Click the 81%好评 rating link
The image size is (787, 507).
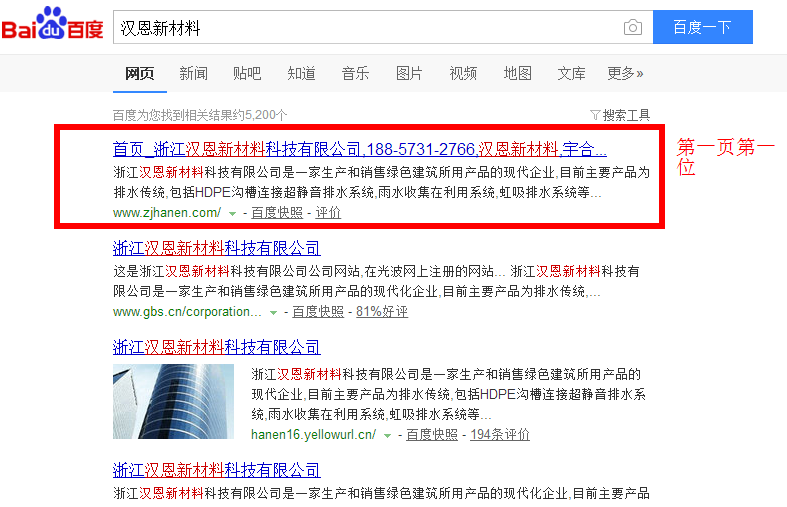pyautogui.click(x=382, y=312)
